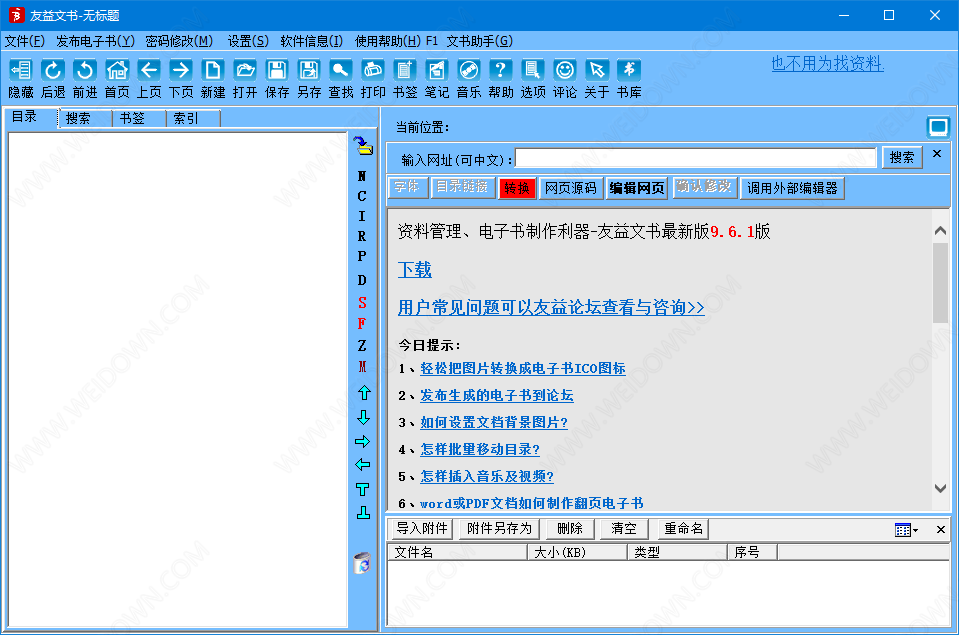Click the 重命名 button
The width and height of the screenshot is (959, 635).
683,529
